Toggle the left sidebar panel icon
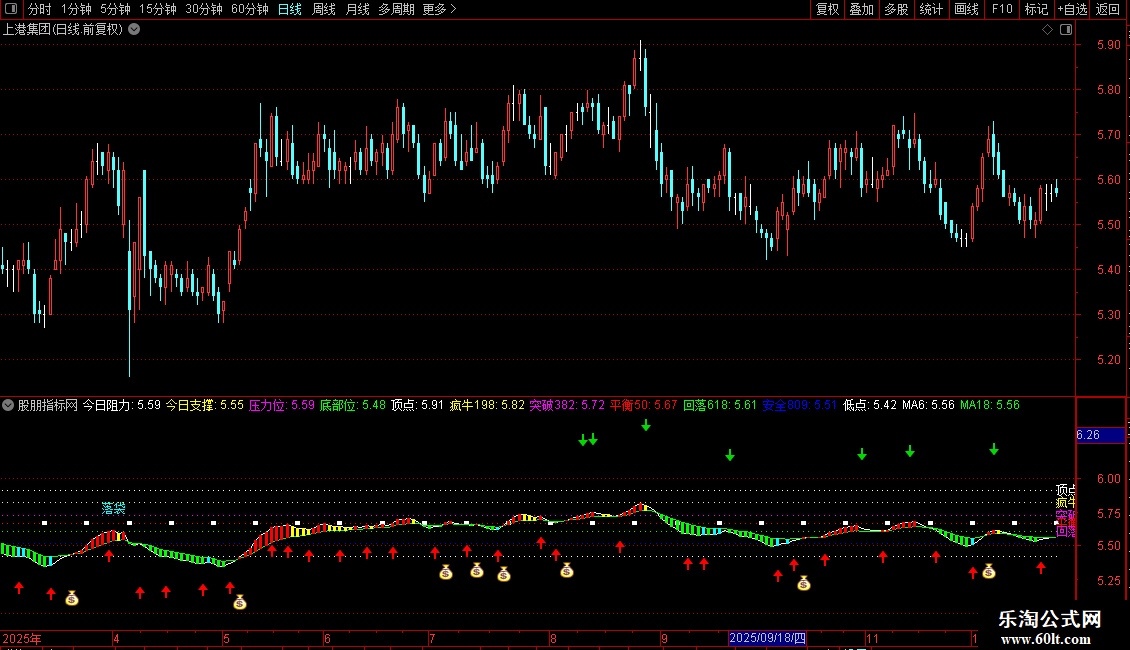Image resolution: width=1130 pixels, height=650 pixels. (x=11, y=9)
